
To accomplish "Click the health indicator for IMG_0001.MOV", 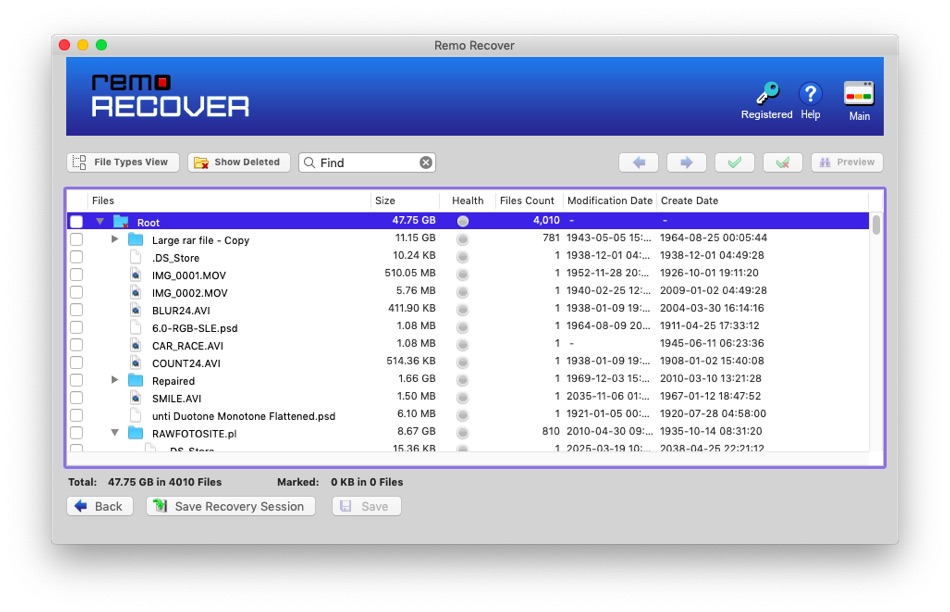I will pyautogui.click(x=463, y=274).
